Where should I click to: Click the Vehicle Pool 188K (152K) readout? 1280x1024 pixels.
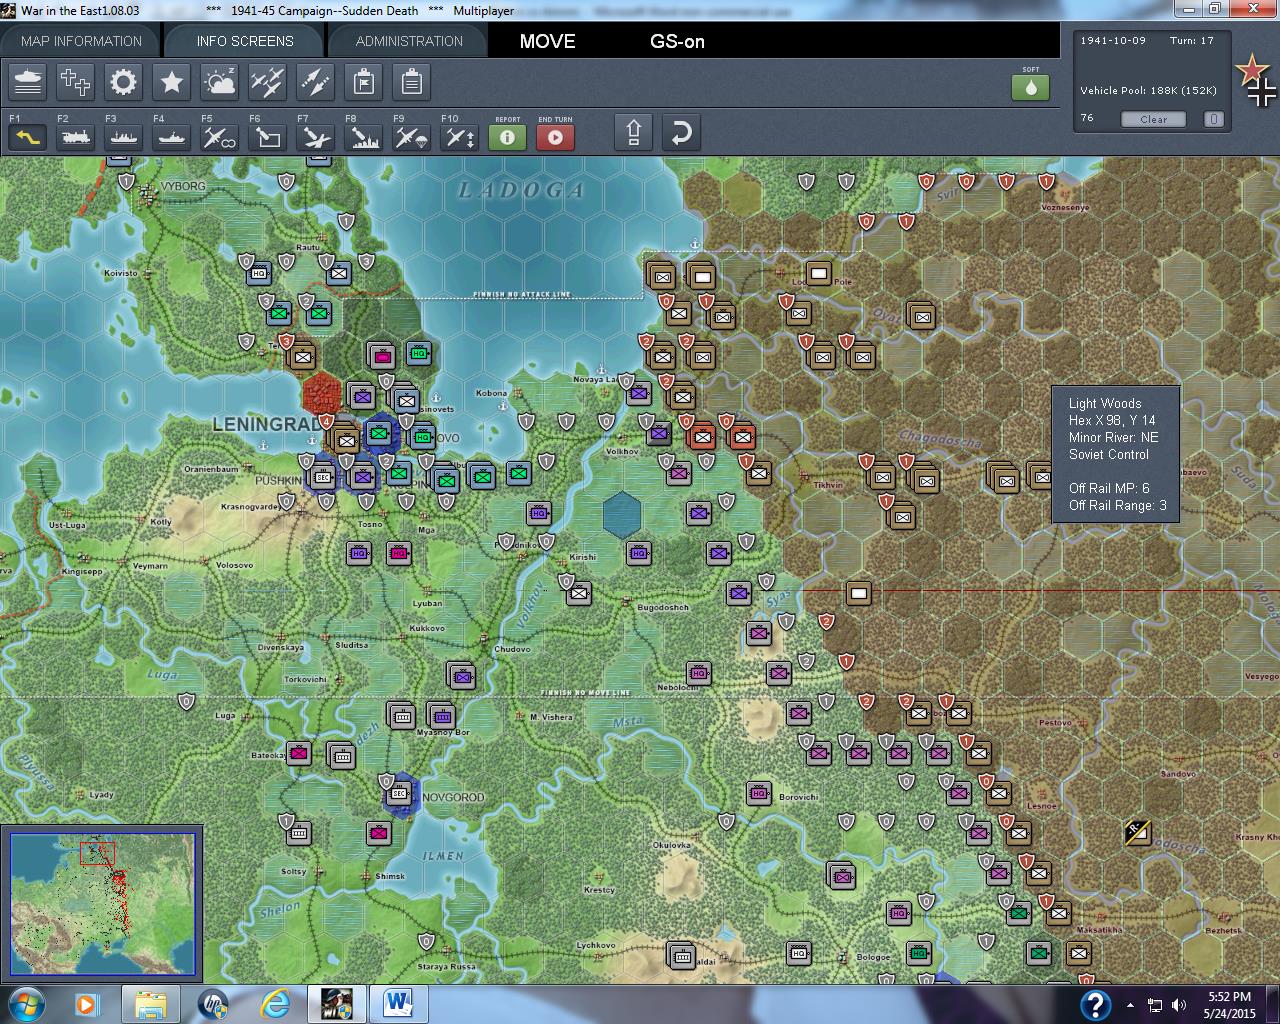(1148, 90)
